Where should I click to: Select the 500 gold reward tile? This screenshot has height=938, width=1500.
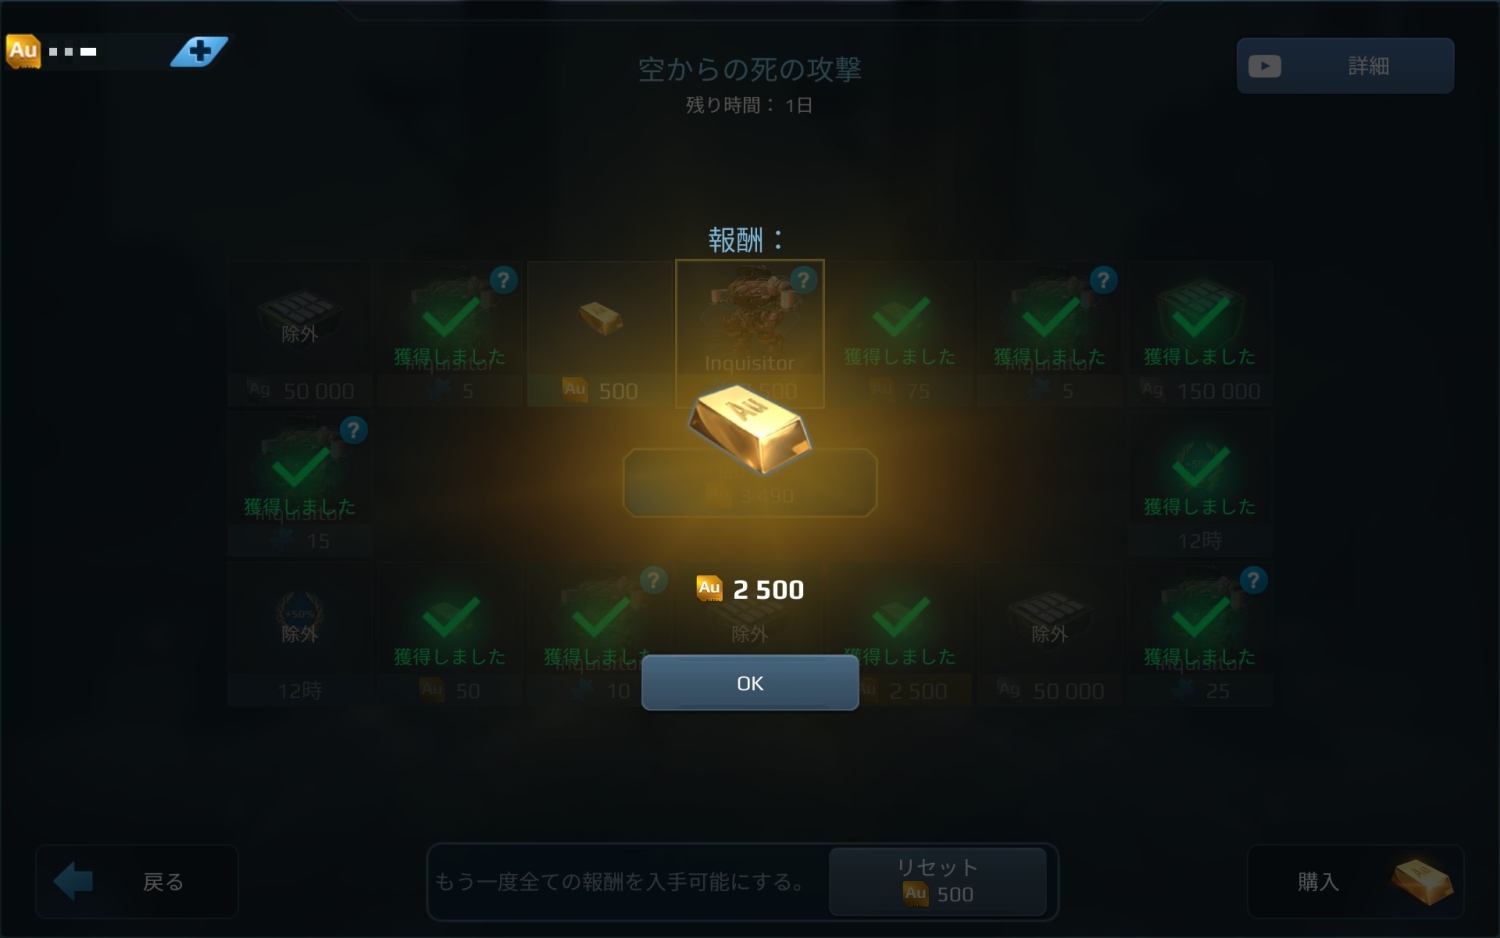point(600,334)
